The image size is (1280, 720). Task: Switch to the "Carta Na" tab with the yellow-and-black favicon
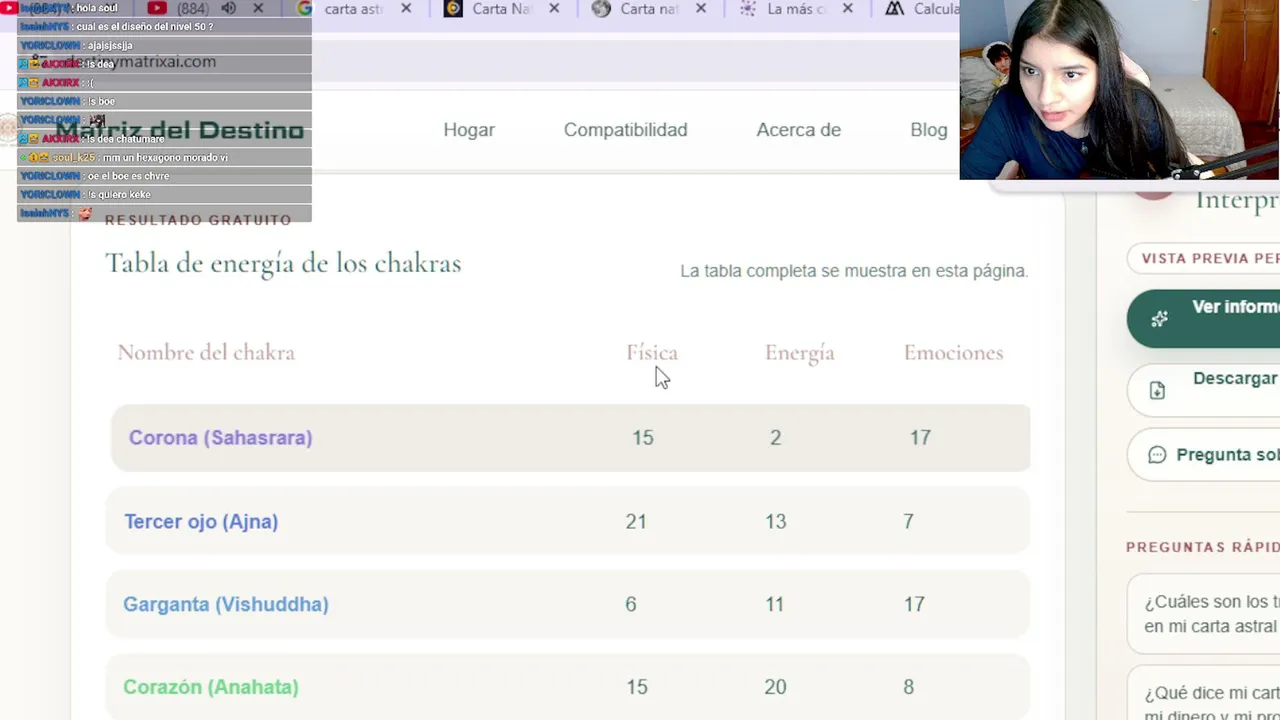tap(503, 9)
